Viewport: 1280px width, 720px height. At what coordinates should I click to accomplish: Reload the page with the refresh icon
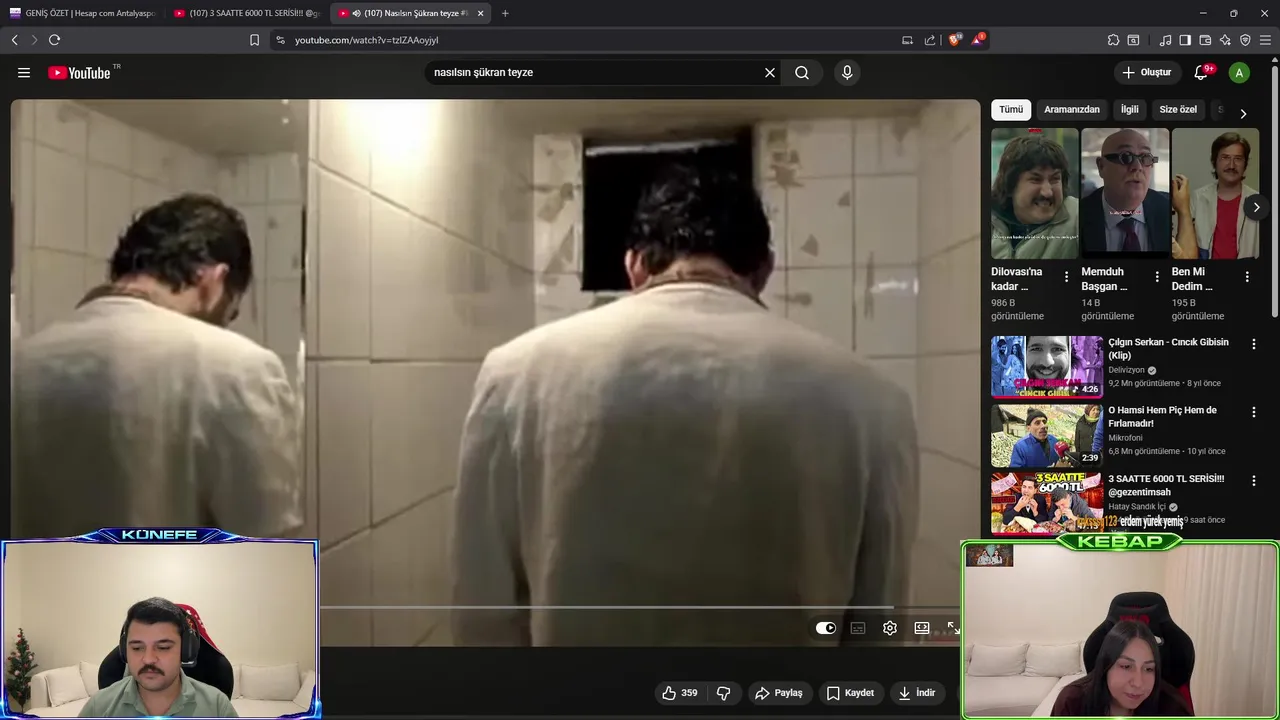tap(54, 40)
